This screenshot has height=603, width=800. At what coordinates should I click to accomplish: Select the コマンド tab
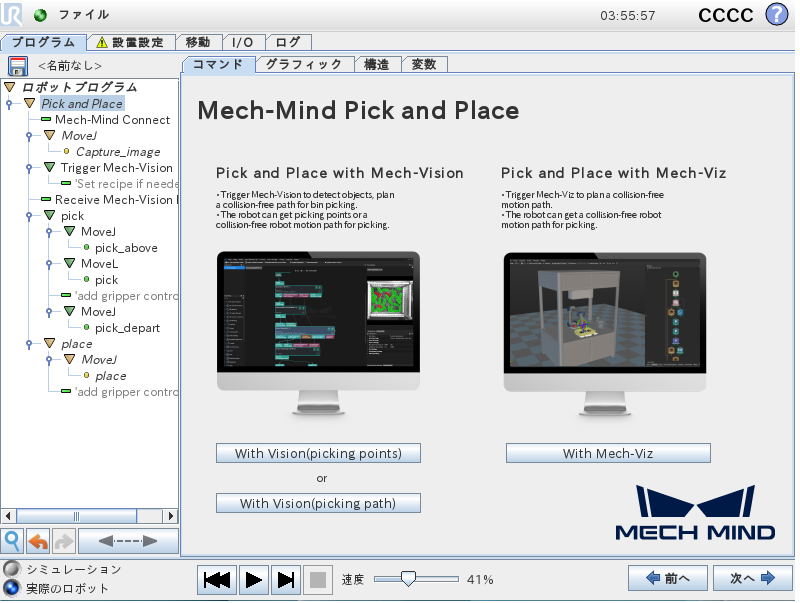[218, 65]
